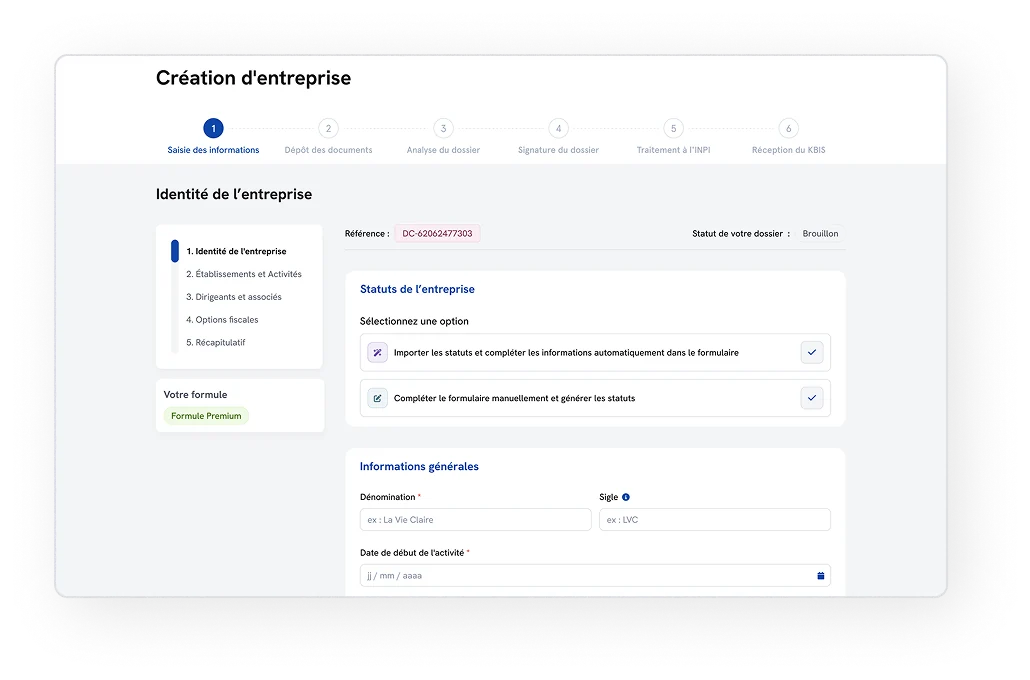The width and height of the screenshot is (1030, 680).
Task: Select step 4 circle Signature du dossier
Action: pos(558,128)
